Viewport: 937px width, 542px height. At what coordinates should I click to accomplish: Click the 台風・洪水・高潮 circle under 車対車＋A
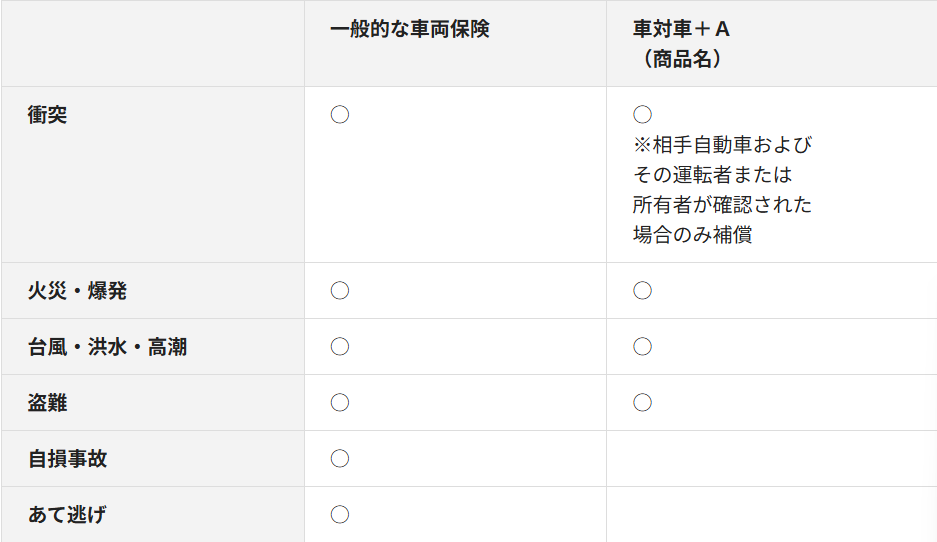[x=642, y=347]
